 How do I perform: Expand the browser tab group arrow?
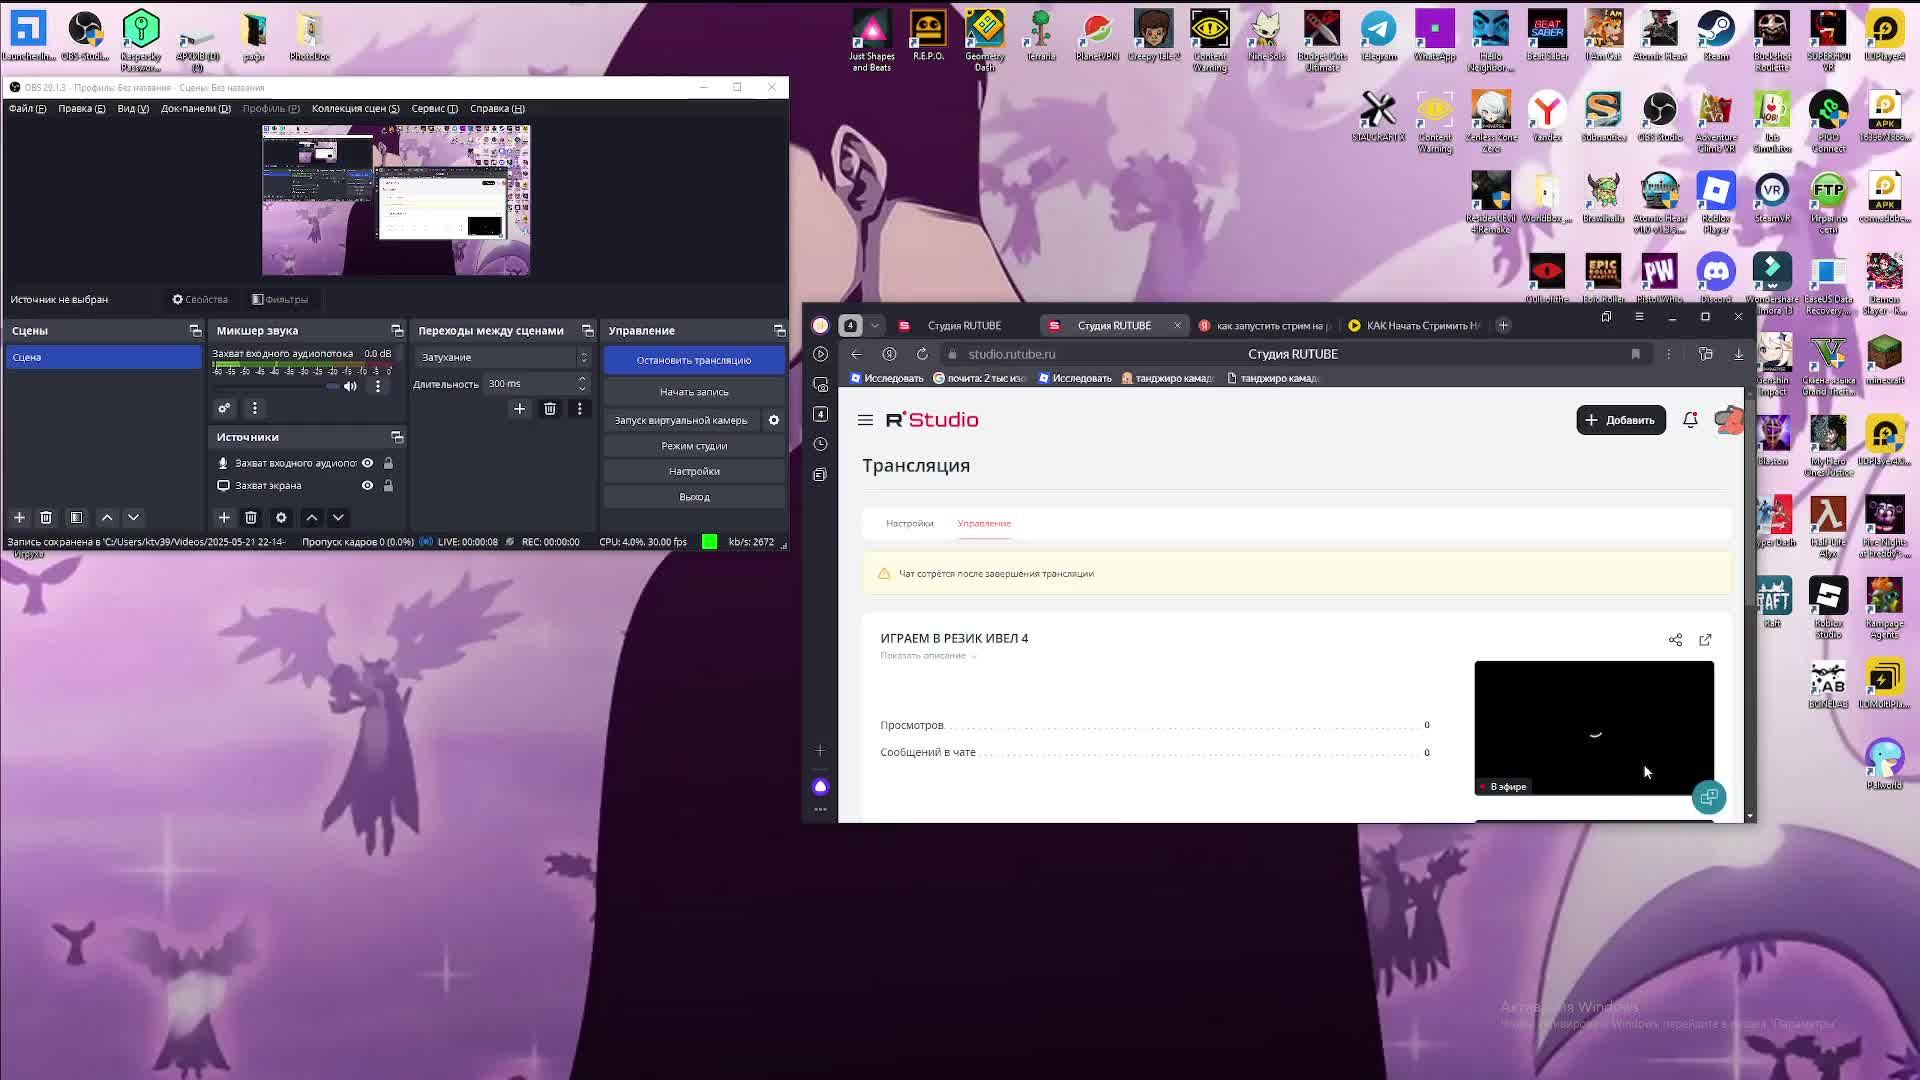[874, 325]
